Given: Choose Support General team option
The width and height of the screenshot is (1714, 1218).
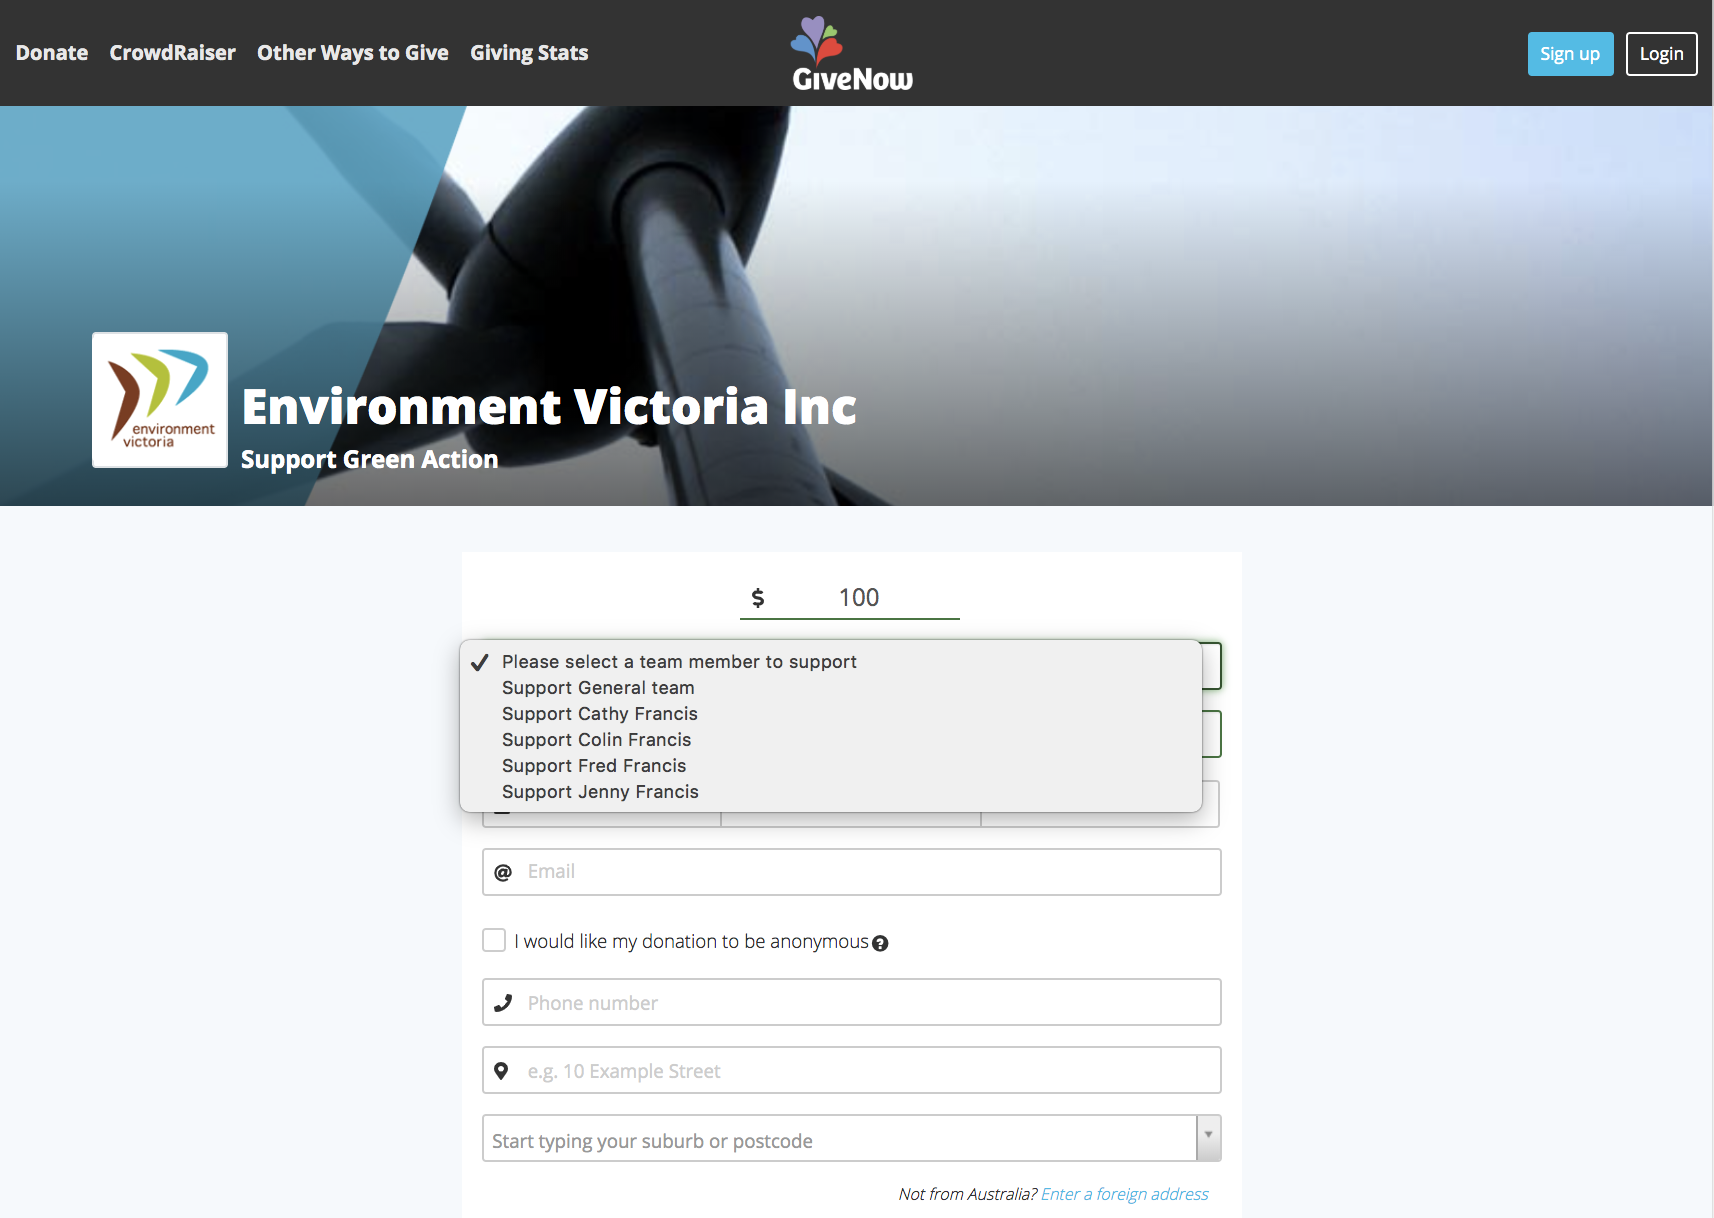Looking at the screenshot, I should [831, 688].
